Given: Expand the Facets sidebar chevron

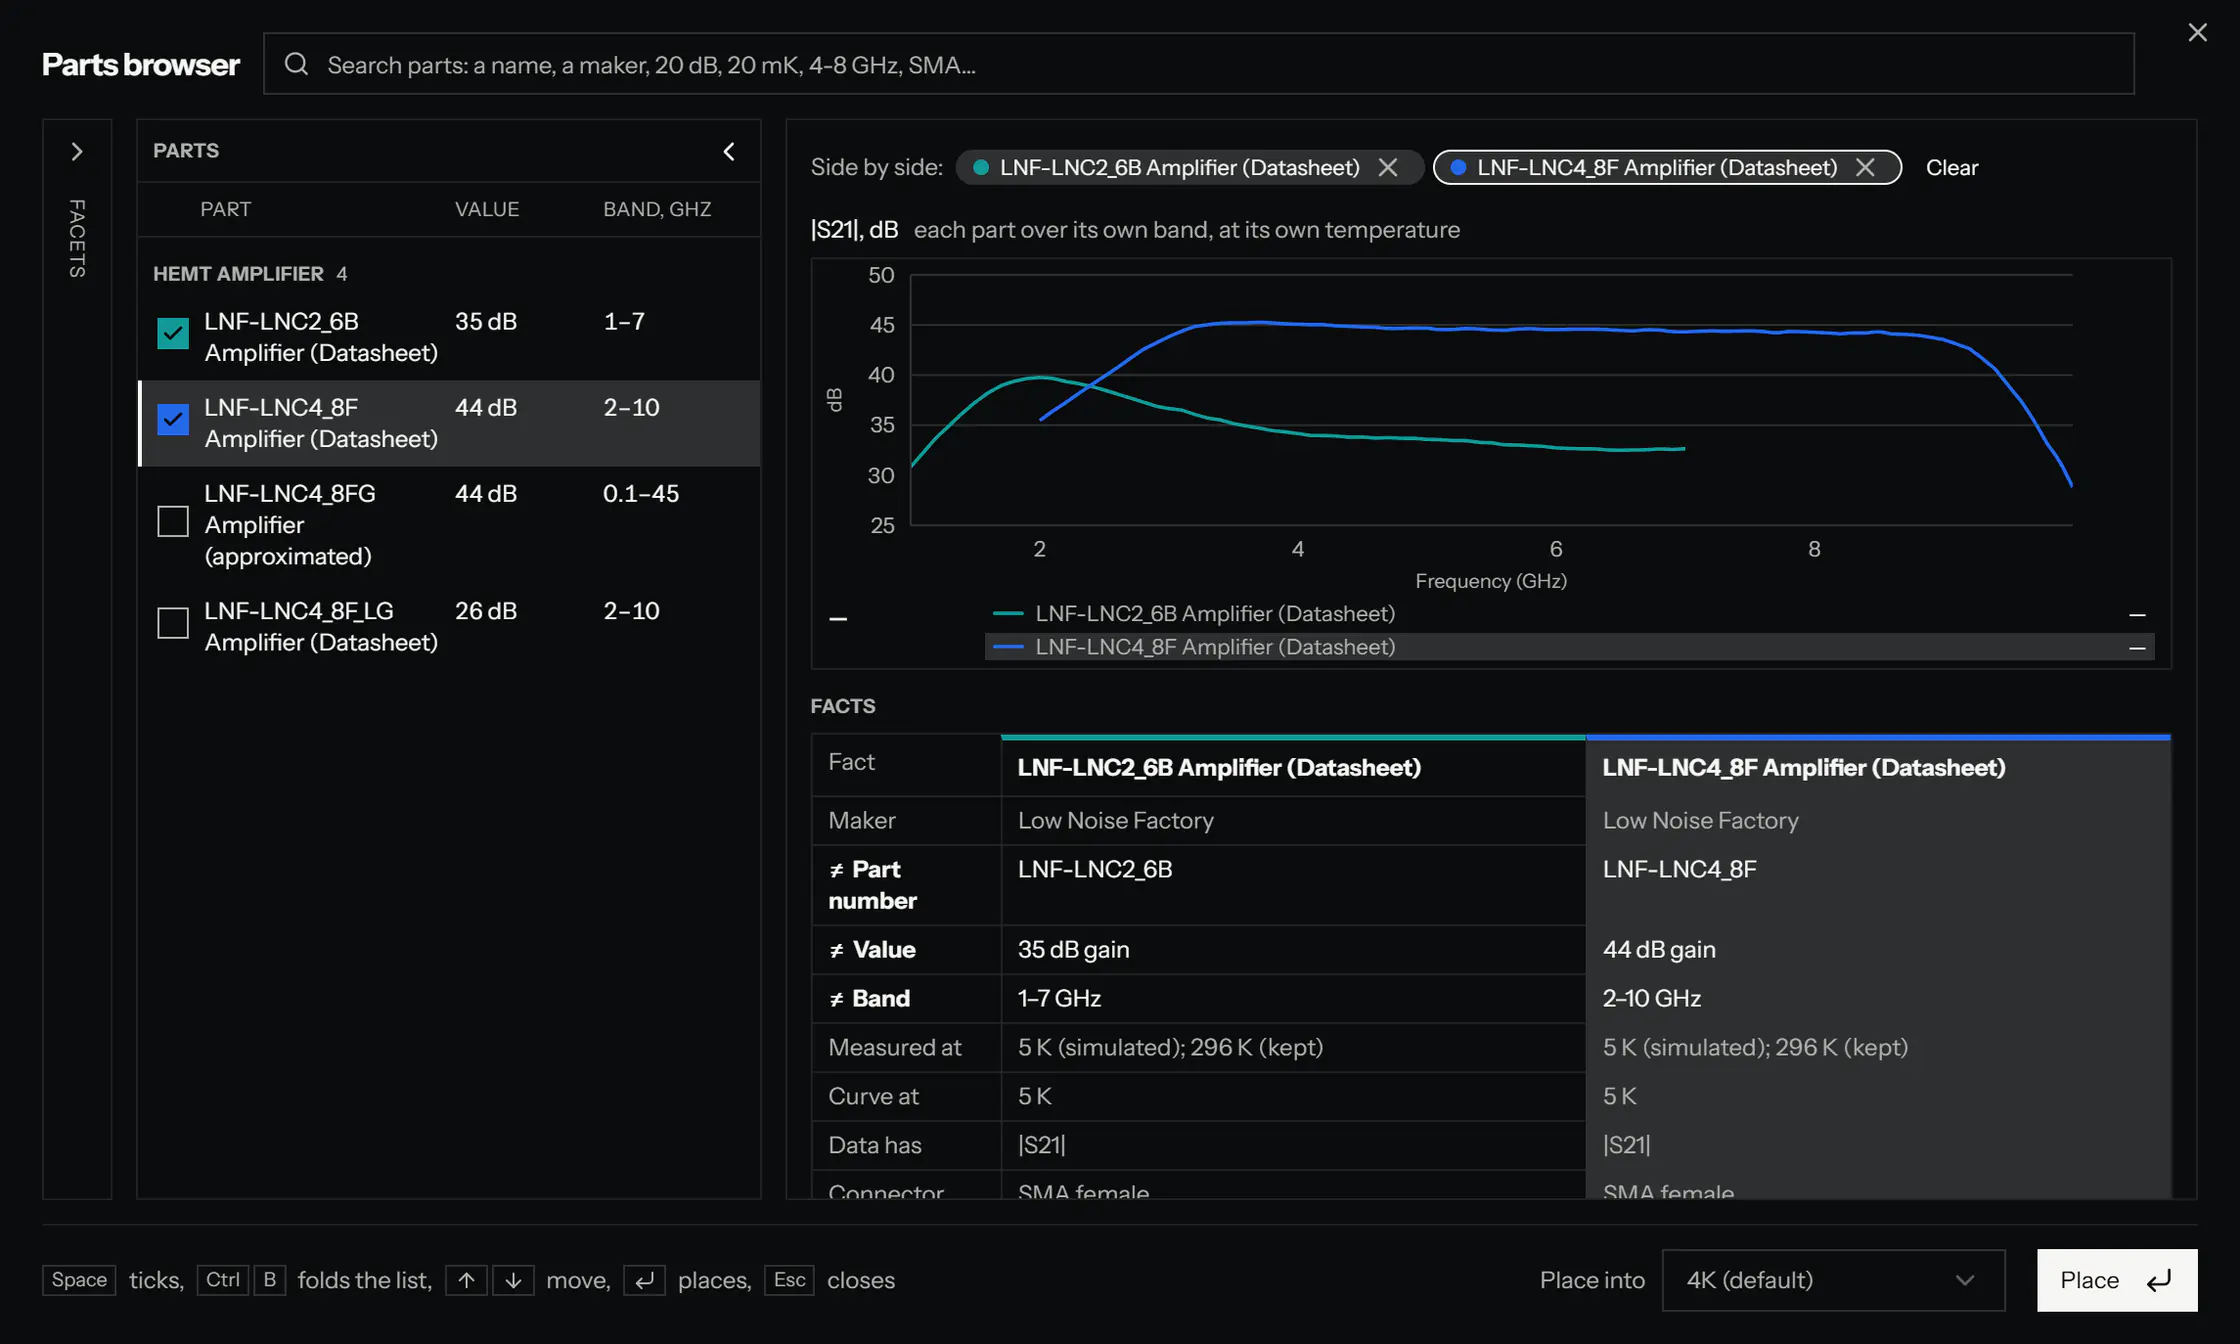Looking at the screenshot, I should (77, 151).
